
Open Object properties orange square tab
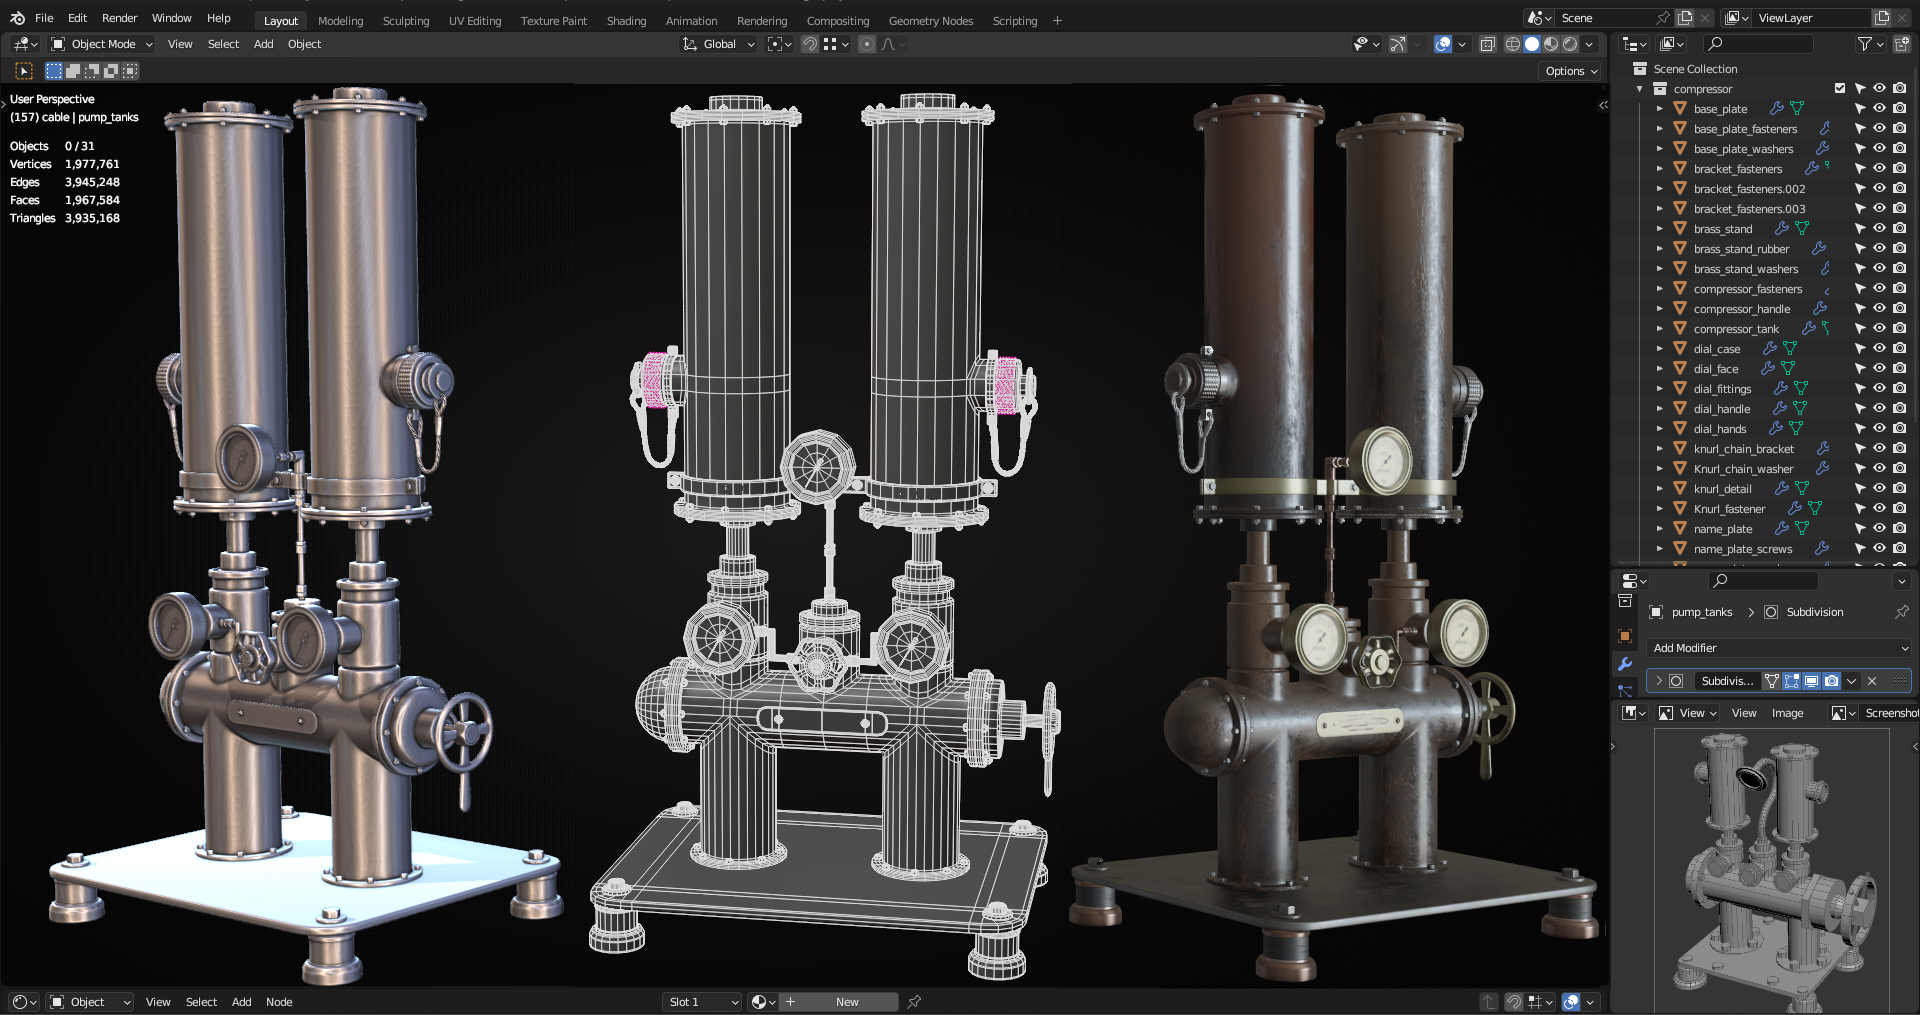(1625, 636)
